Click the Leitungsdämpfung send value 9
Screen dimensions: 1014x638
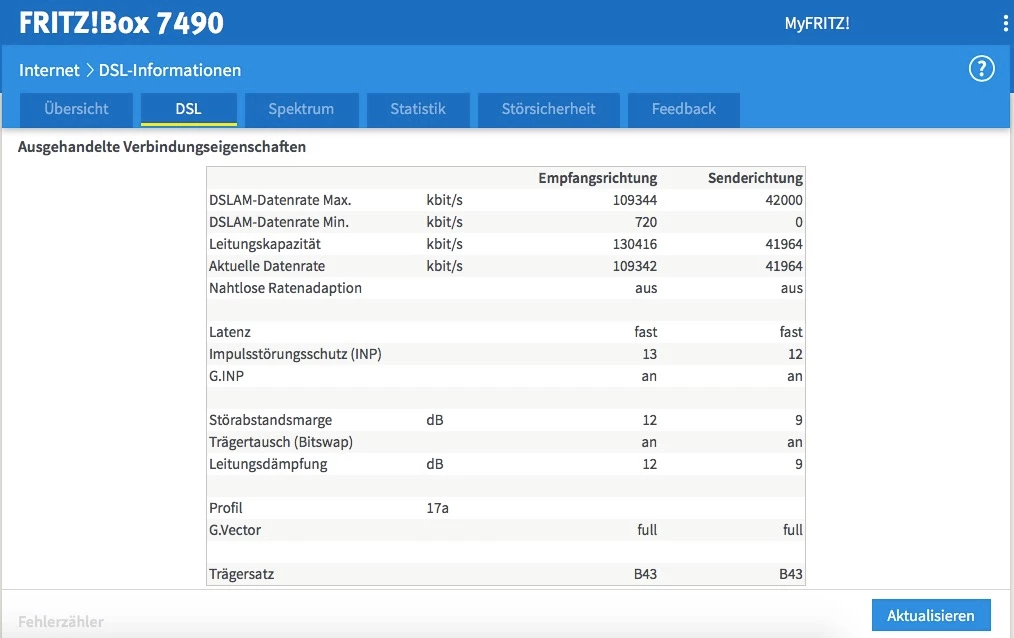coord(799,464)
